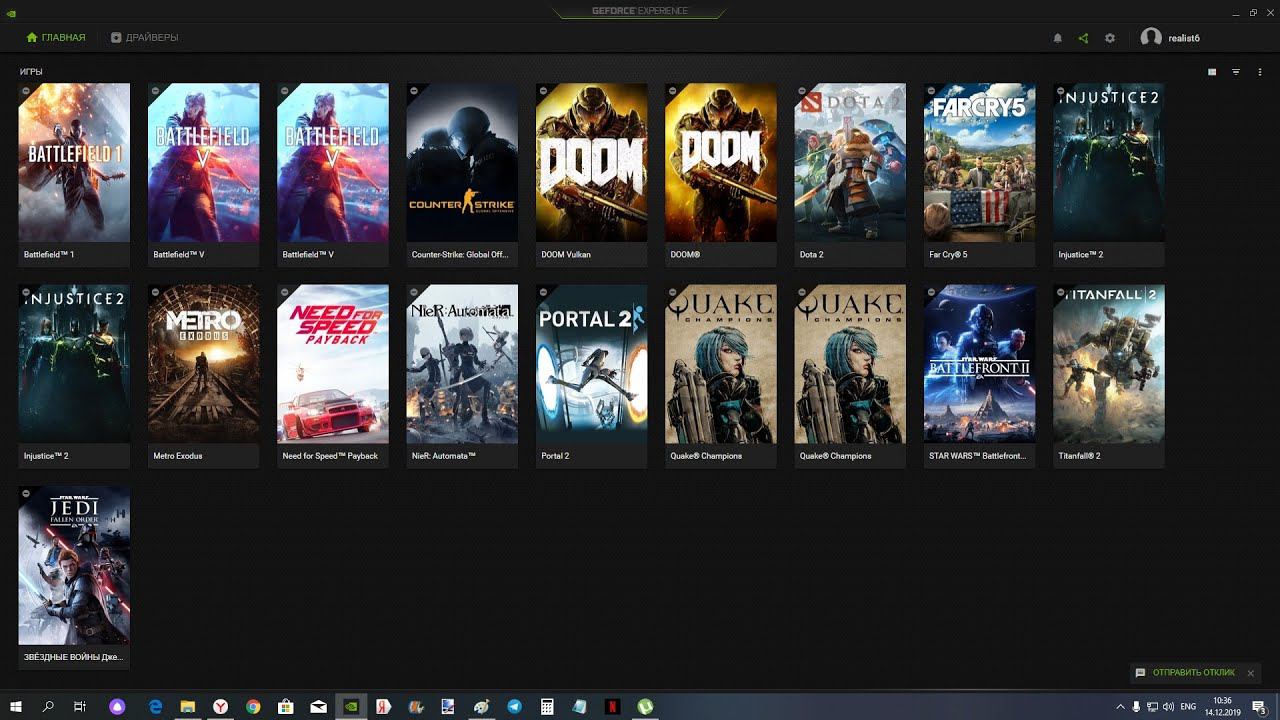The height and width of the screenshot is (720, 1280).
Task: Open Netflix from the taskbar
Action: coord(612,706)
